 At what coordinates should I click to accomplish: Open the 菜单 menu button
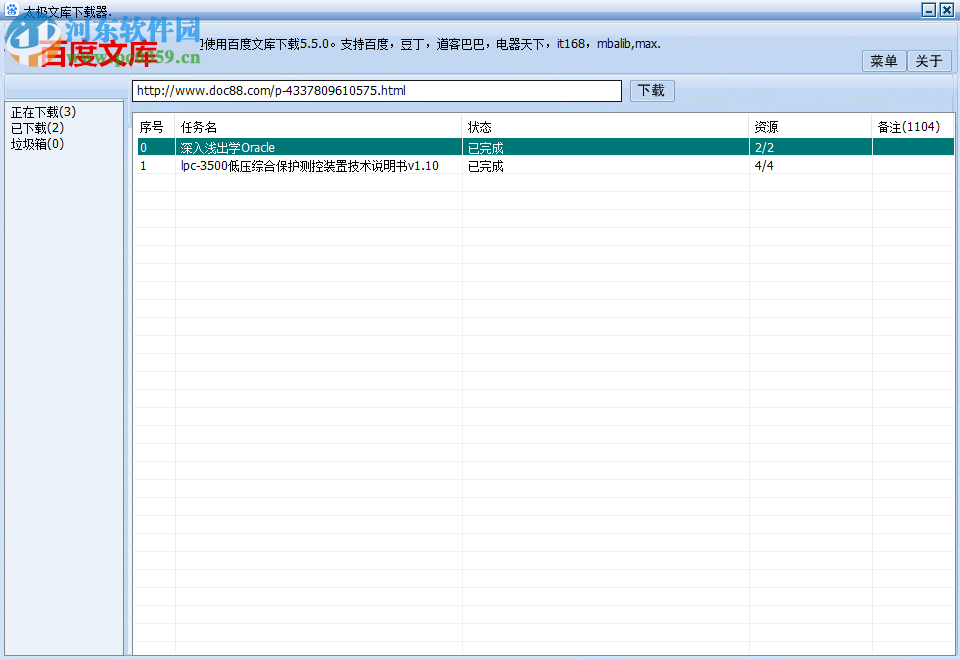(x=883, y=61)
